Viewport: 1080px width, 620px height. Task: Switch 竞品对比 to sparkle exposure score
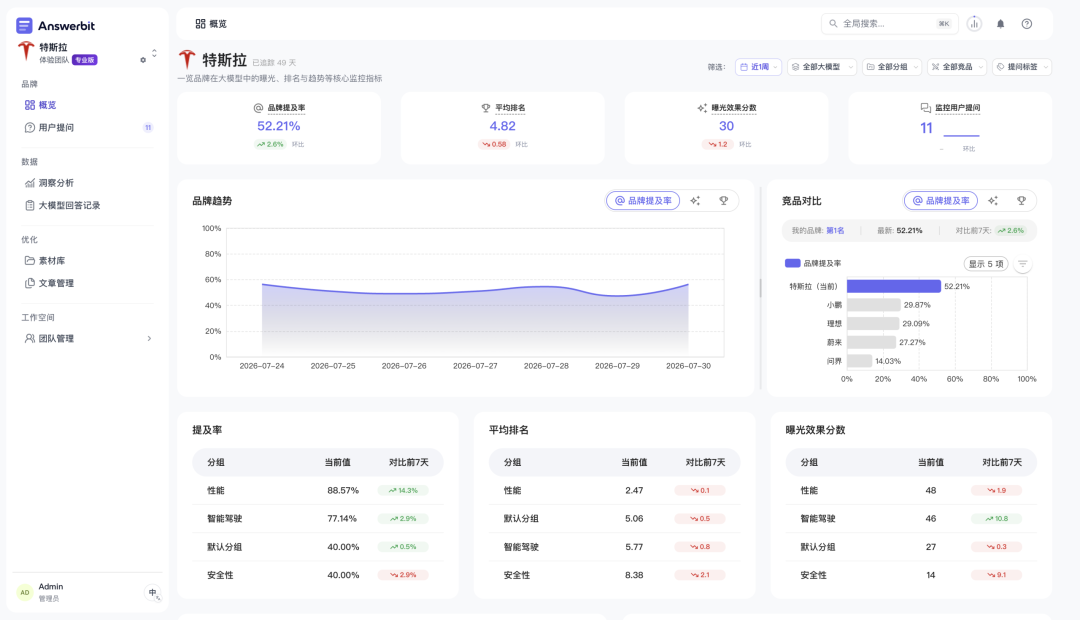[993, 200]
